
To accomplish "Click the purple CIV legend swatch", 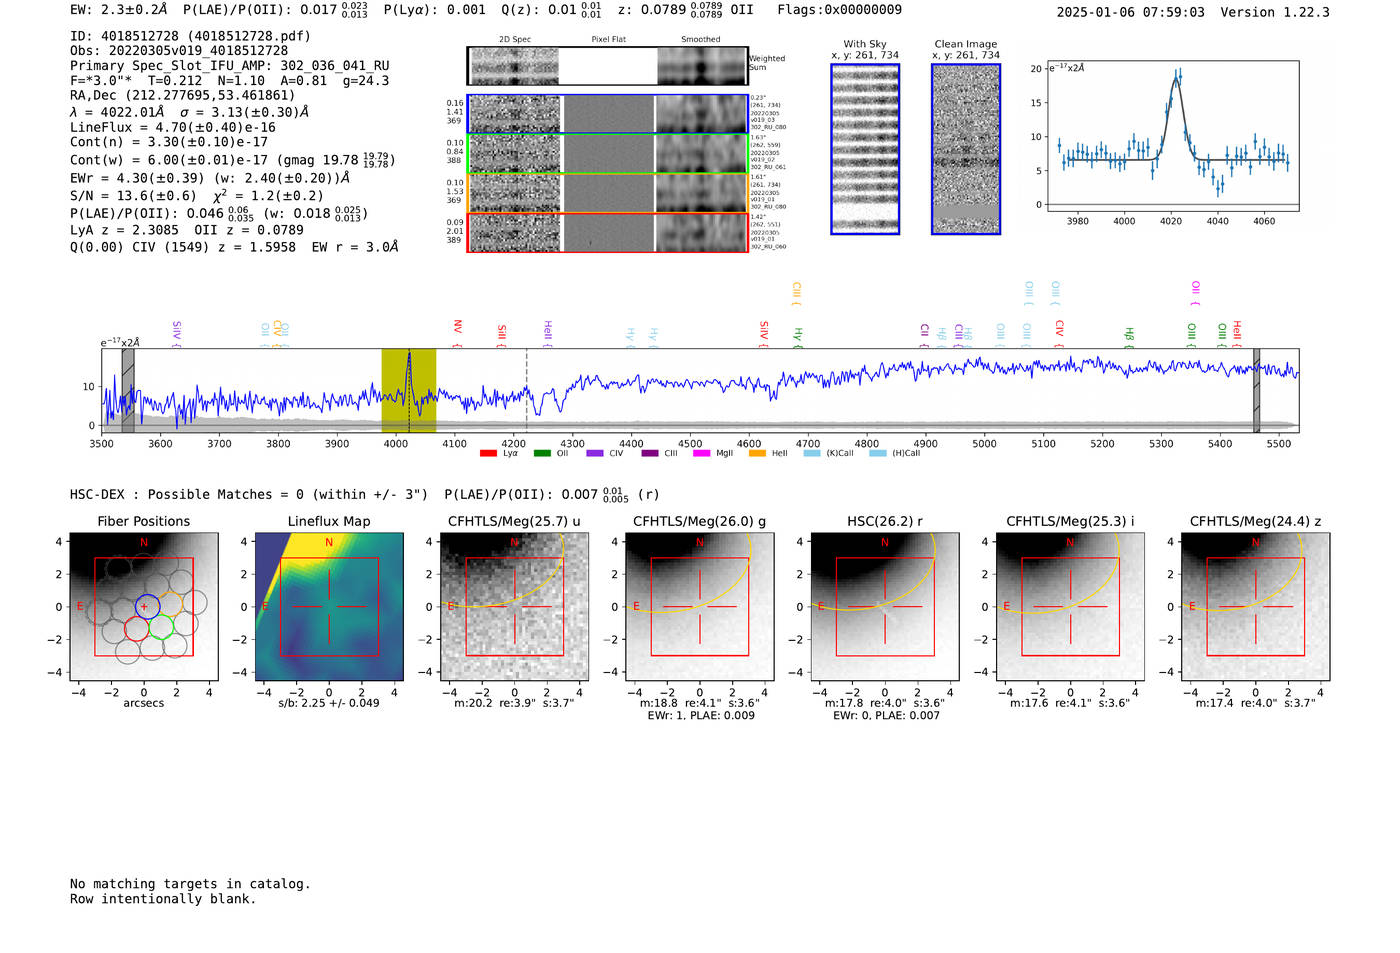I will click(595, 453).
